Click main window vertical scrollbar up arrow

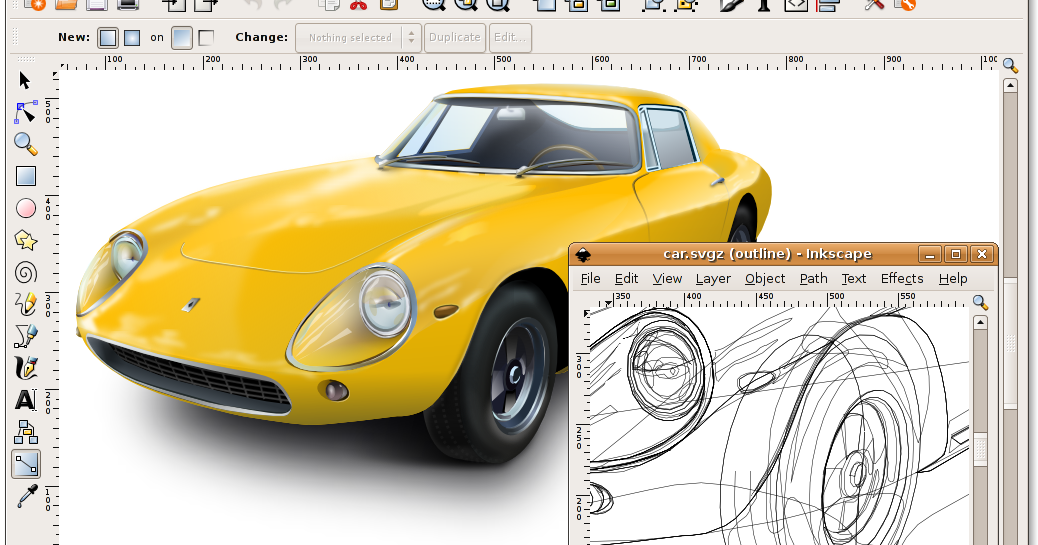1010,85
